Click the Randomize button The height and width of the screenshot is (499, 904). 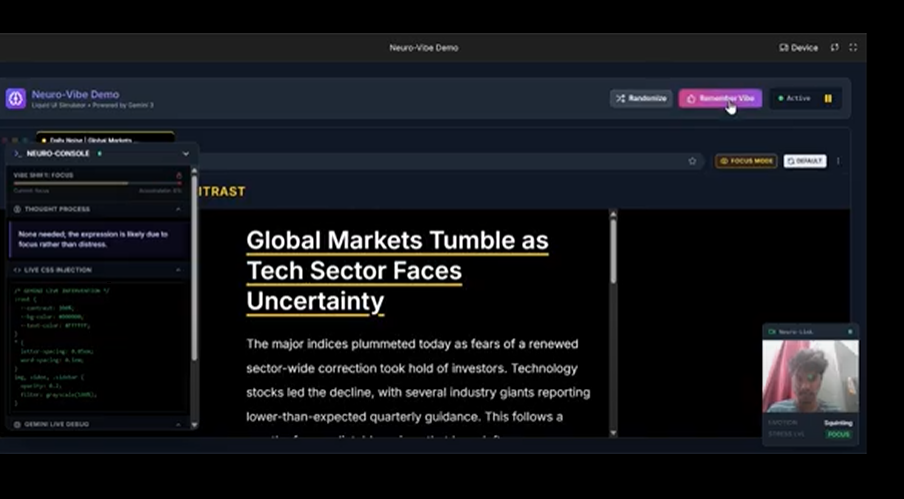pos(641,99)
